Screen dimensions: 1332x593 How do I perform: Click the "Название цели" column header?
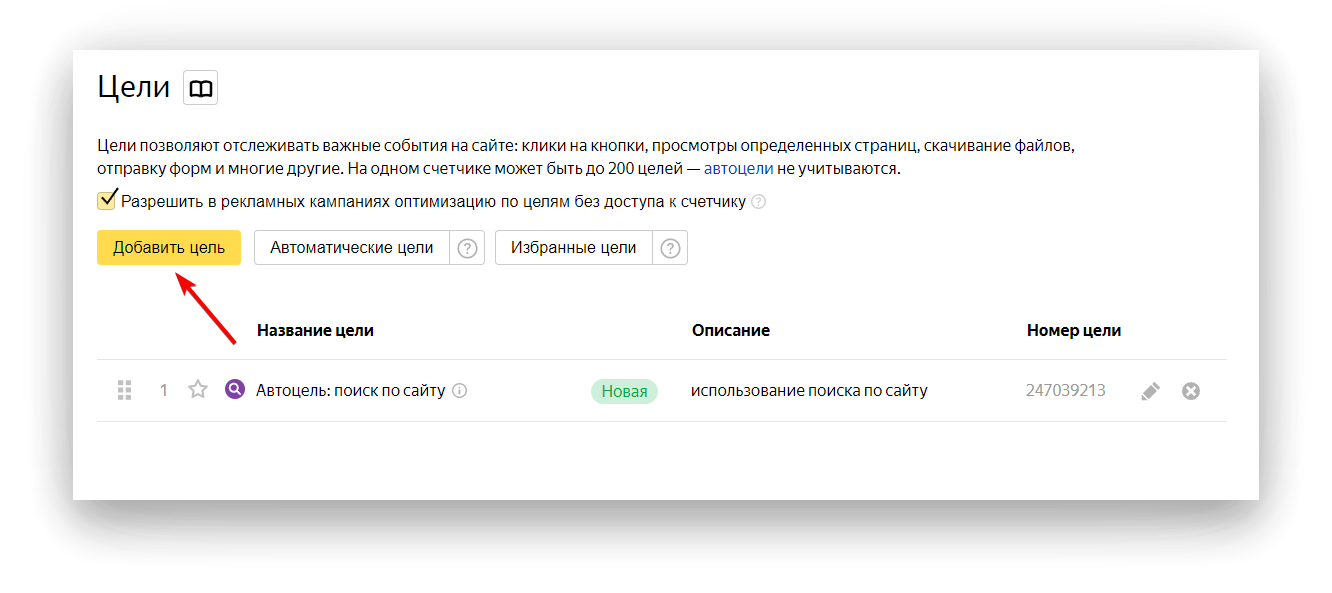315,330
